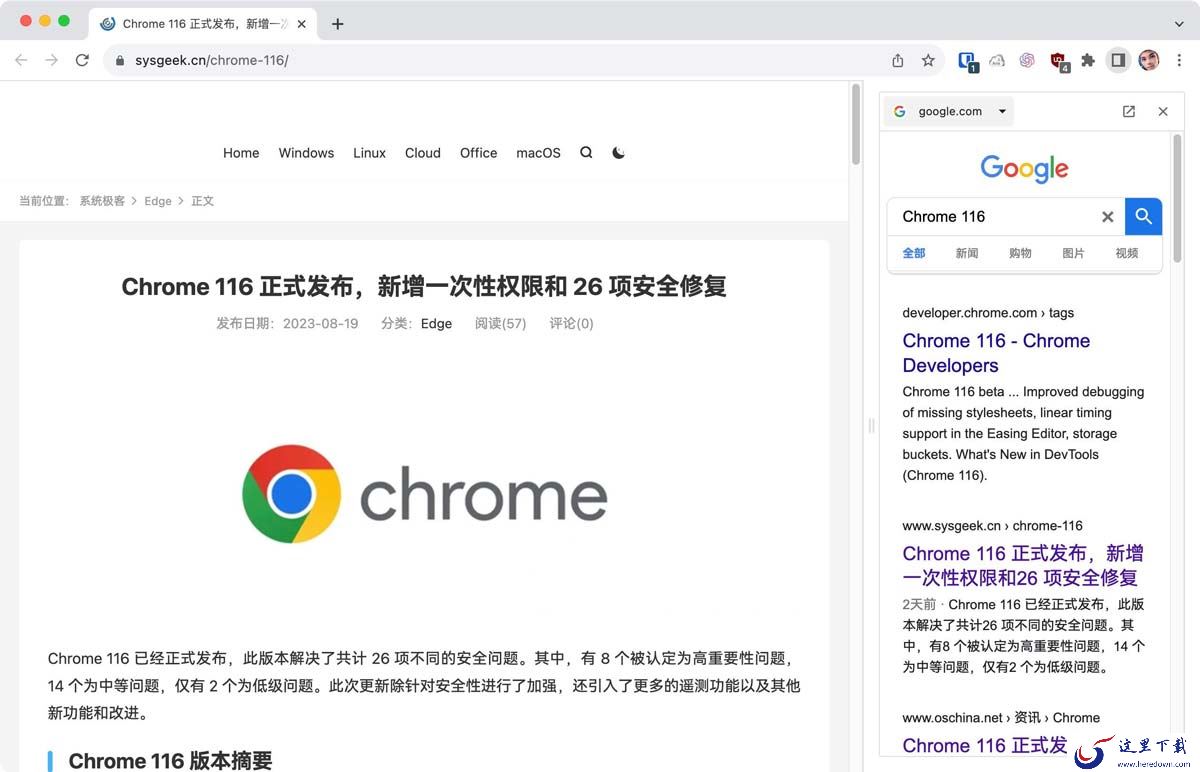The width and height of the screenshot is (1200, 772).
Task: Click 系统极客 breadcrumb link
Action: (x=102, y=201)
